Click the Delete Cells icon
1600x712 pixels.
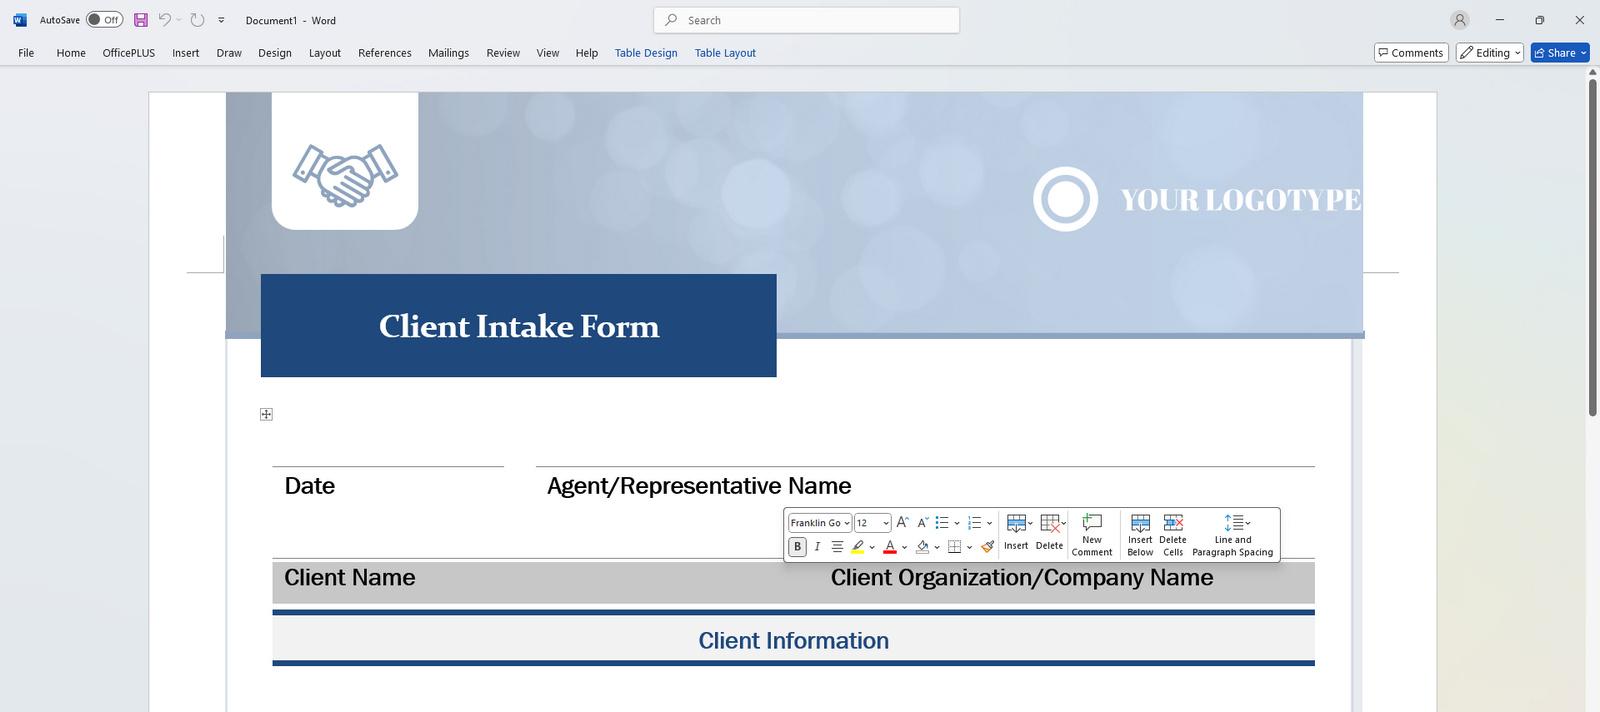tap(1173, 523)
